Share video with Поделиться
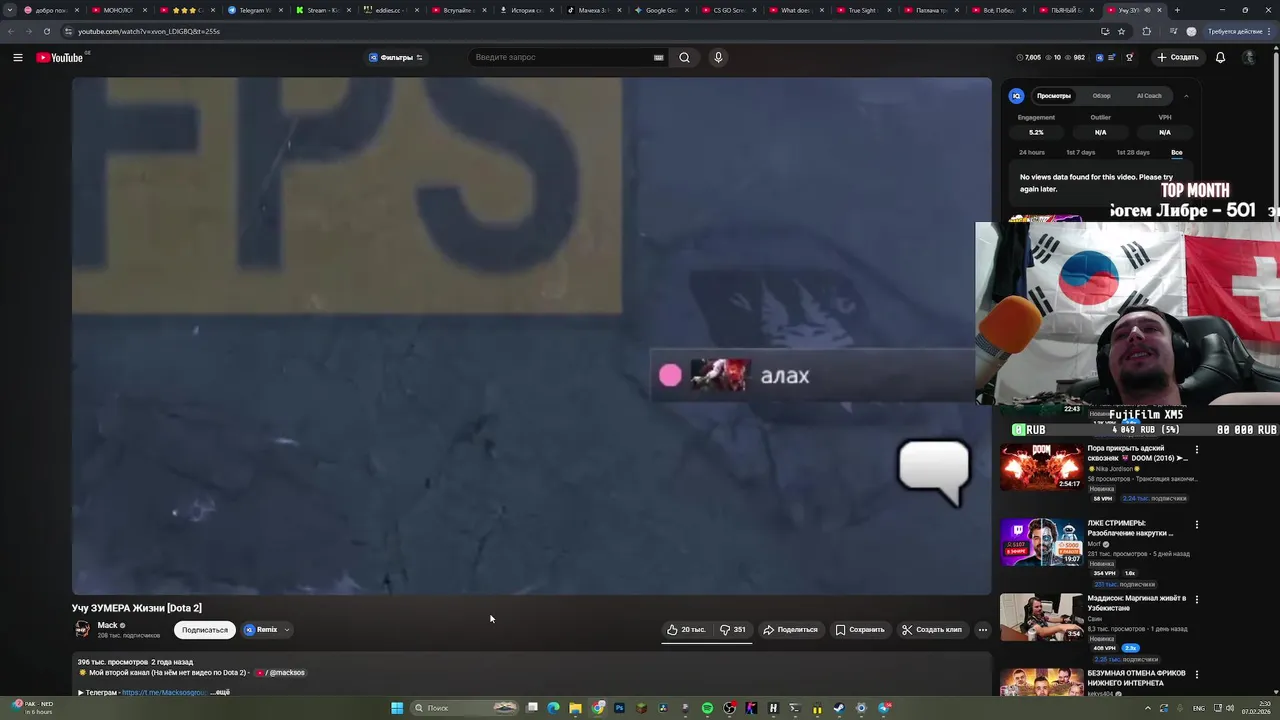The height and width of the screenshot is (720, 1280). (x=790, y=630)
